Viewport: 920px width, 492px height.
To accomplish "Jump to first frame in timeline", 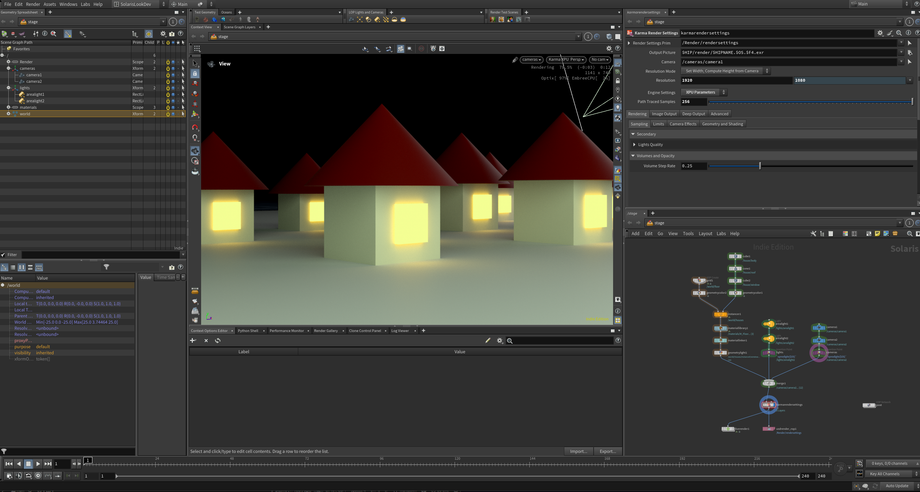I will coord(9,464).
